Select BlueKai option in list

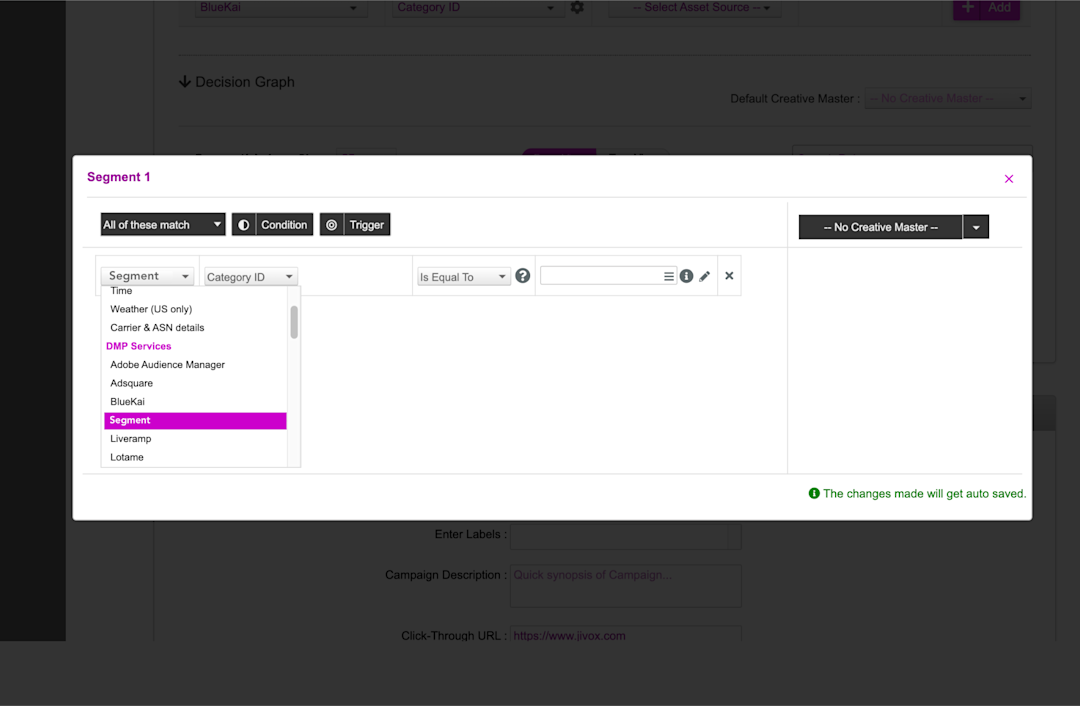(127, 402)
